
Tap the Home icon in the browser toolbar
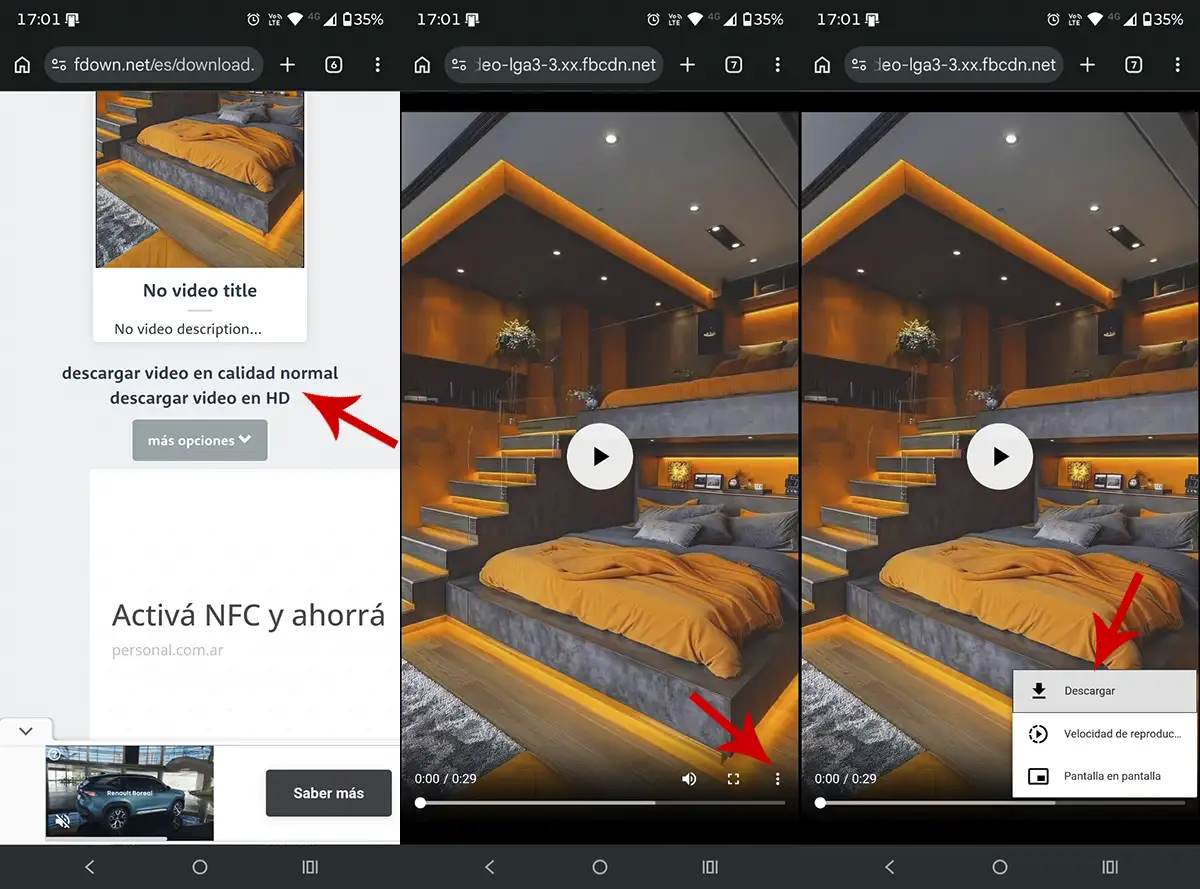pos(21,64)
